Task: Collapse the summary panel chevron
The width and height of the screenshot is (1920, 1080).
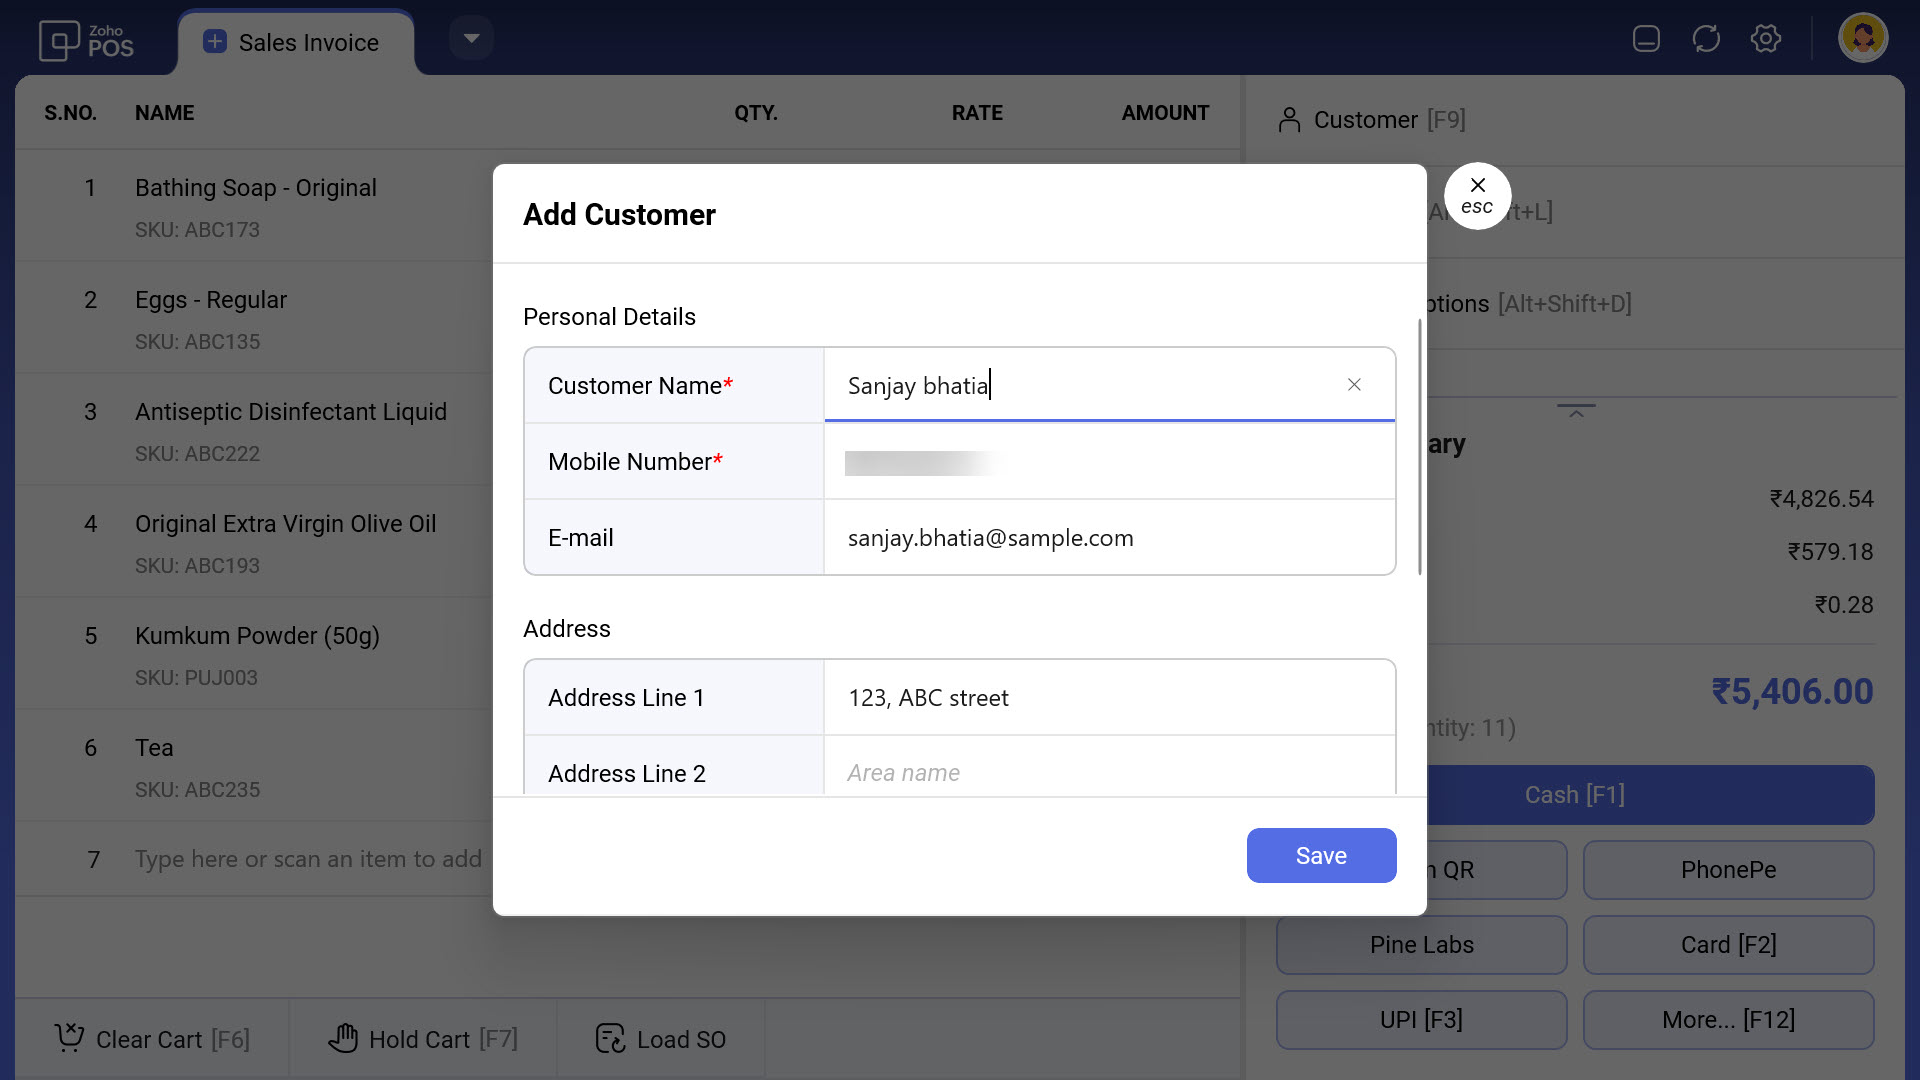Action: point(1576,412)
